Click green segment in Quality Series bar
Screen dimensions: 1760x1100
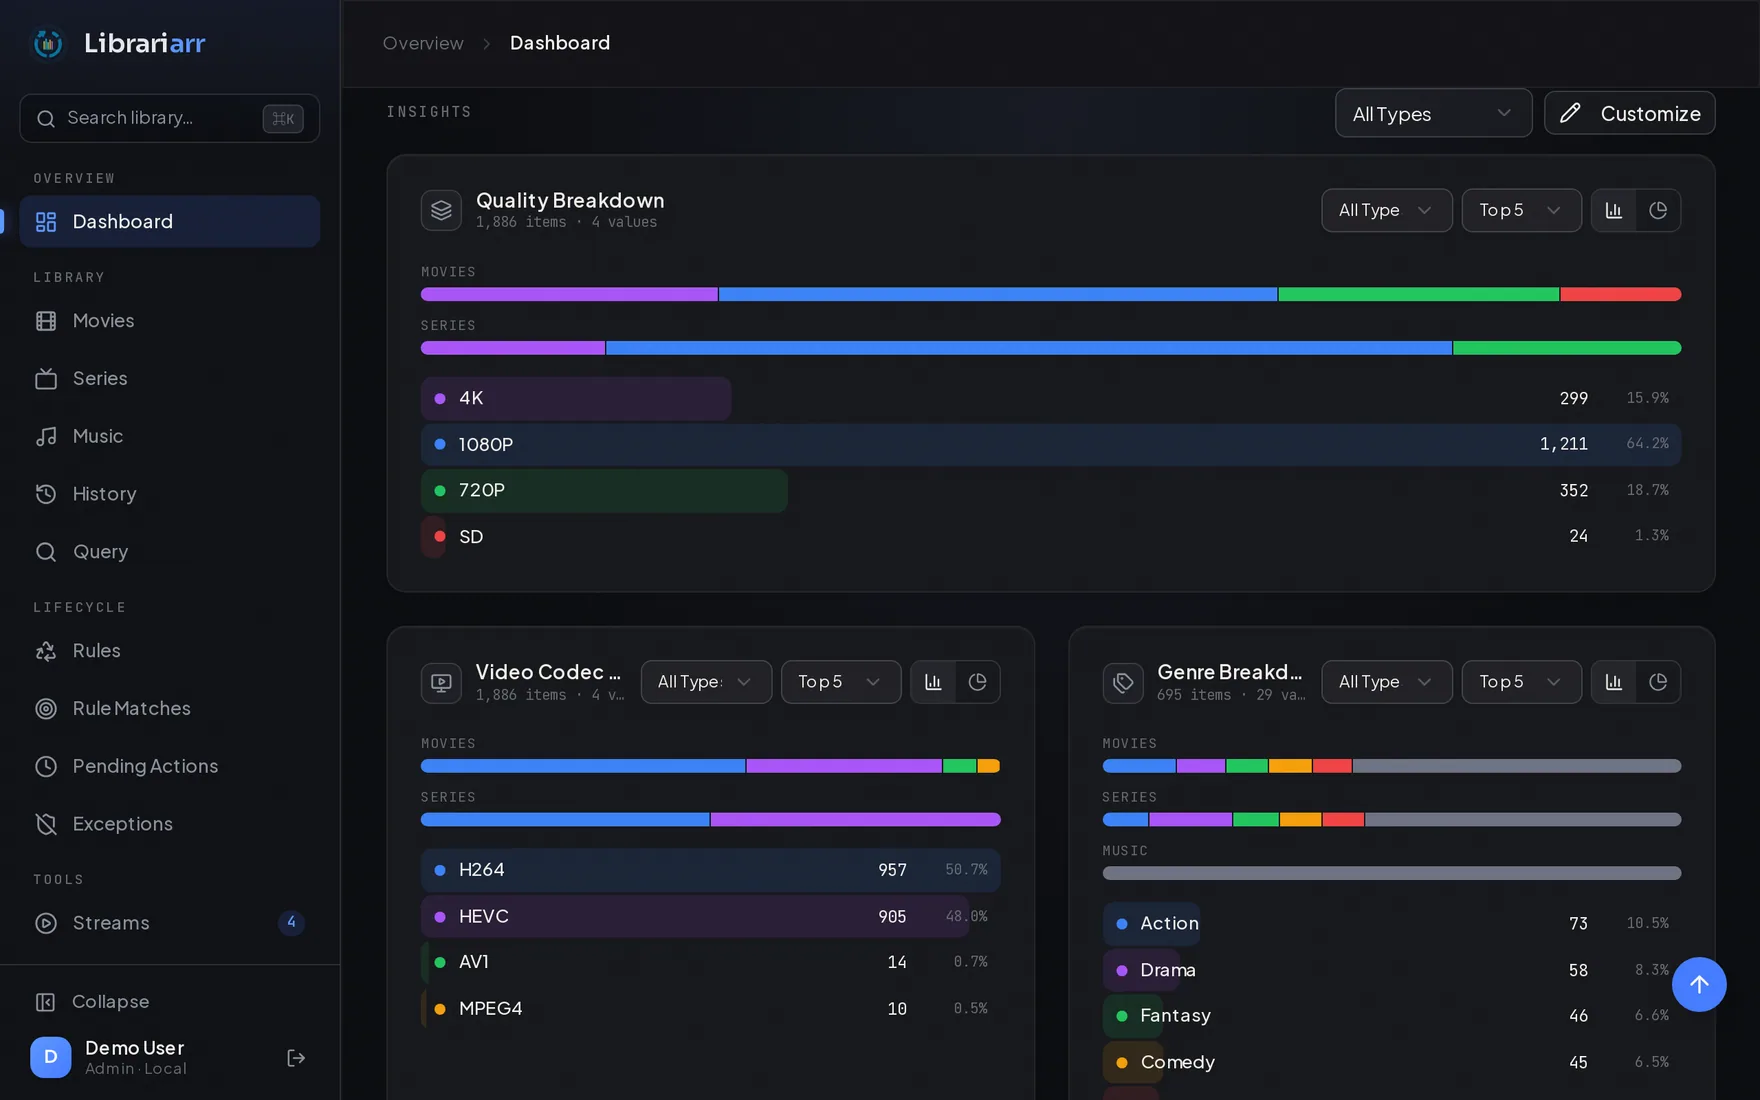(x=1567, y=348)
